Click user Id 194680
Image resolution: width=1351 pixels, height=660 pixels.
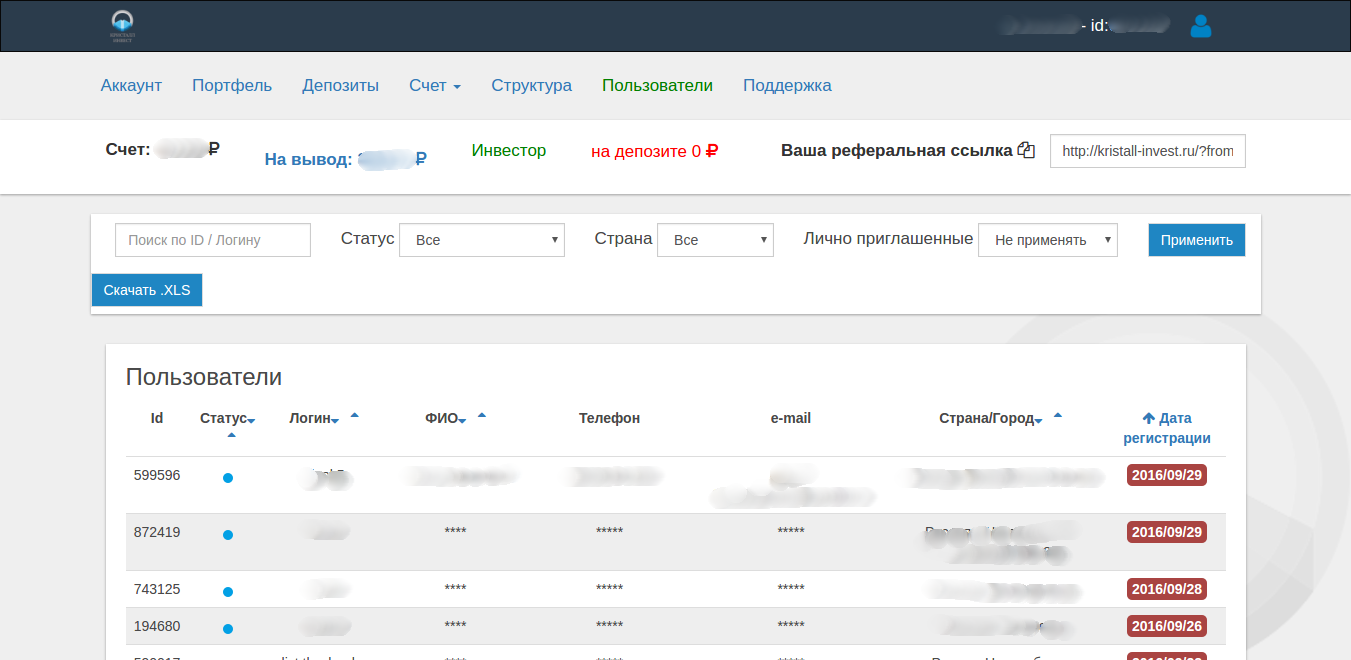tap(157, 626)
